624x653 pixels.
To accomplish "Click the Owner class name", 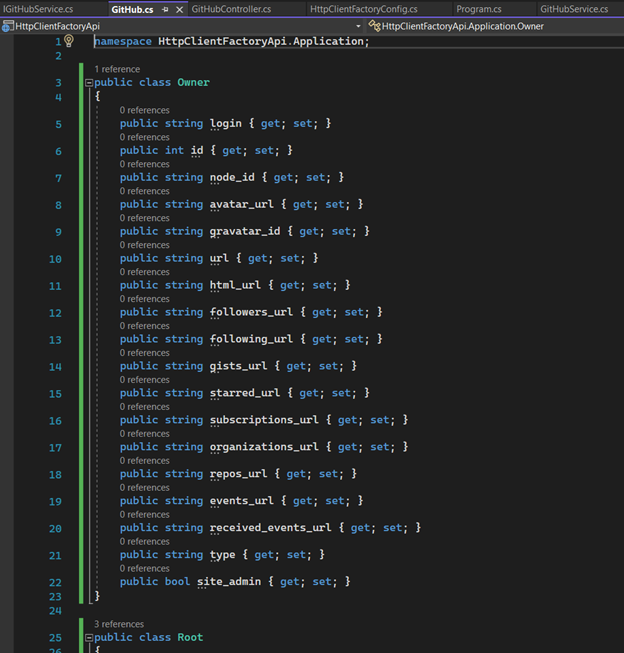I will tap(193, 82).
